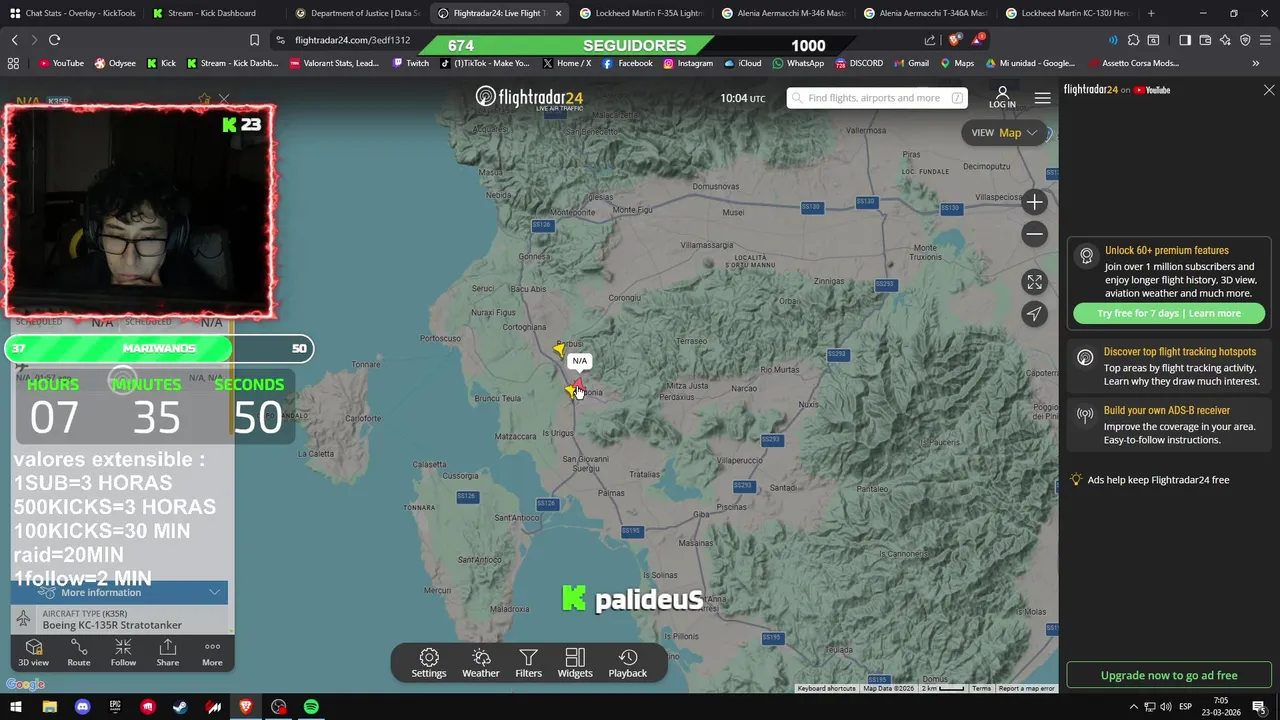Bookmark this page from the address bar
This screenshot has width=1280, height=720.
tap(254, 40)
